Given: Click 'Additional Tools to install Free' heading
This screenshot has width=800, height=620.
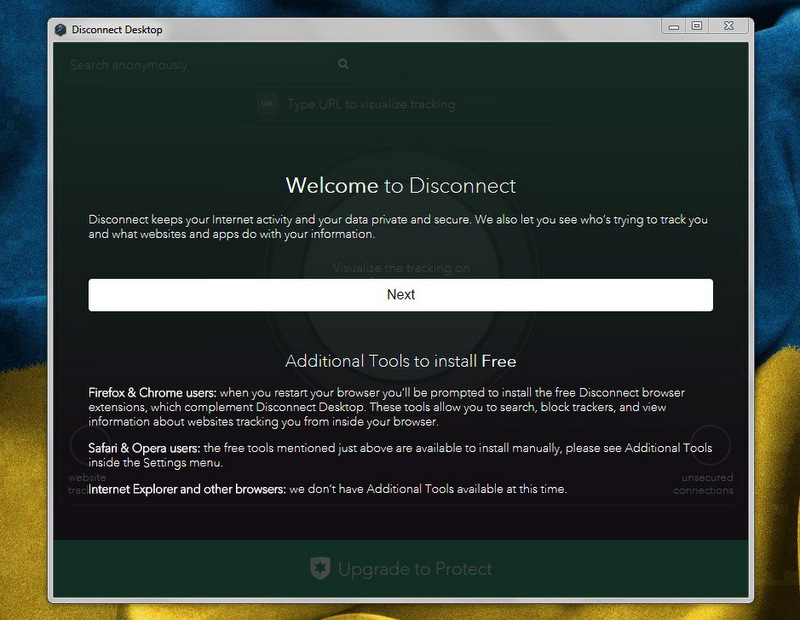Looking at the screenshot, I should tap(401, 361).
